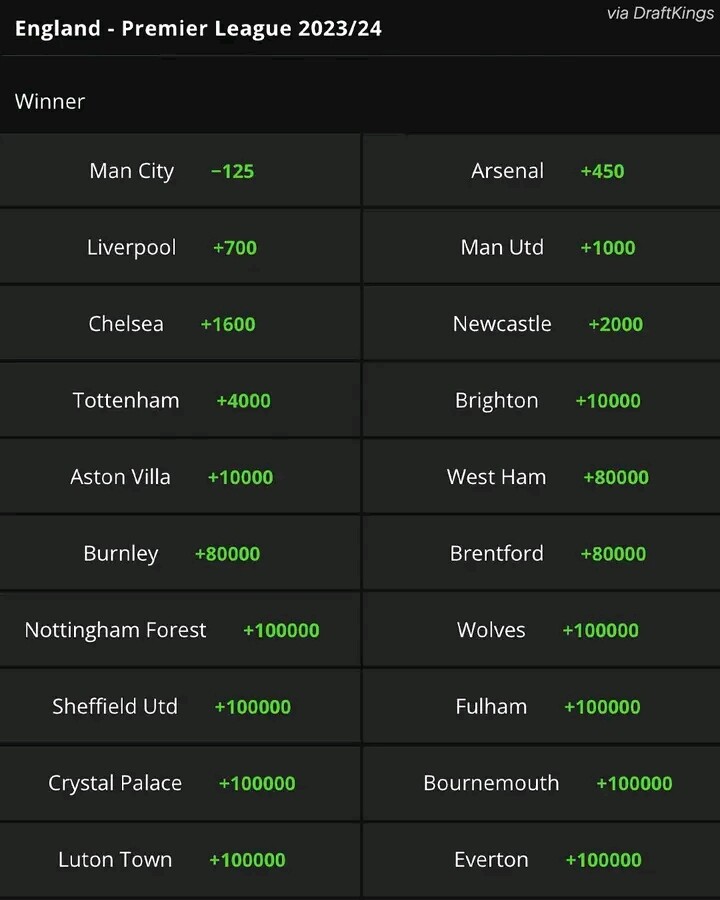
Task: Select Man Utd +1000 odds
Action: [x=541, y=247]
